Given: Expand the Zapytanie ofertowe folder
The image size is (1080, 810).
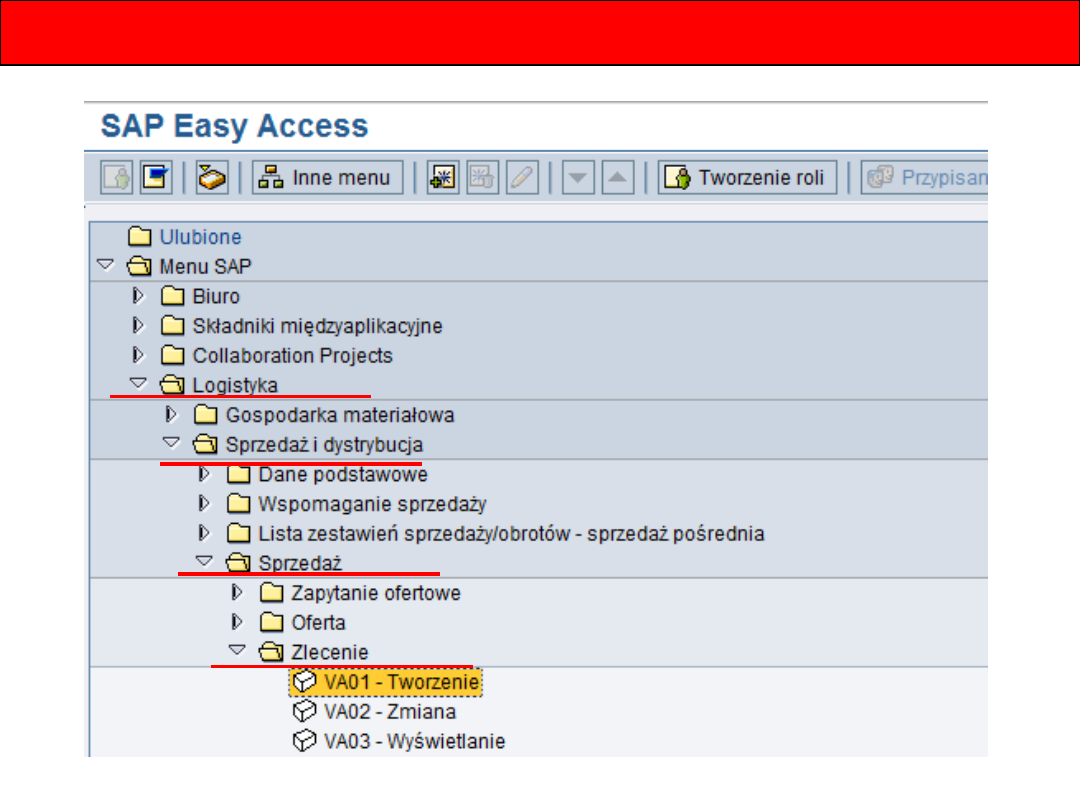Looking at the screenshot, I should tap(238, 592).
